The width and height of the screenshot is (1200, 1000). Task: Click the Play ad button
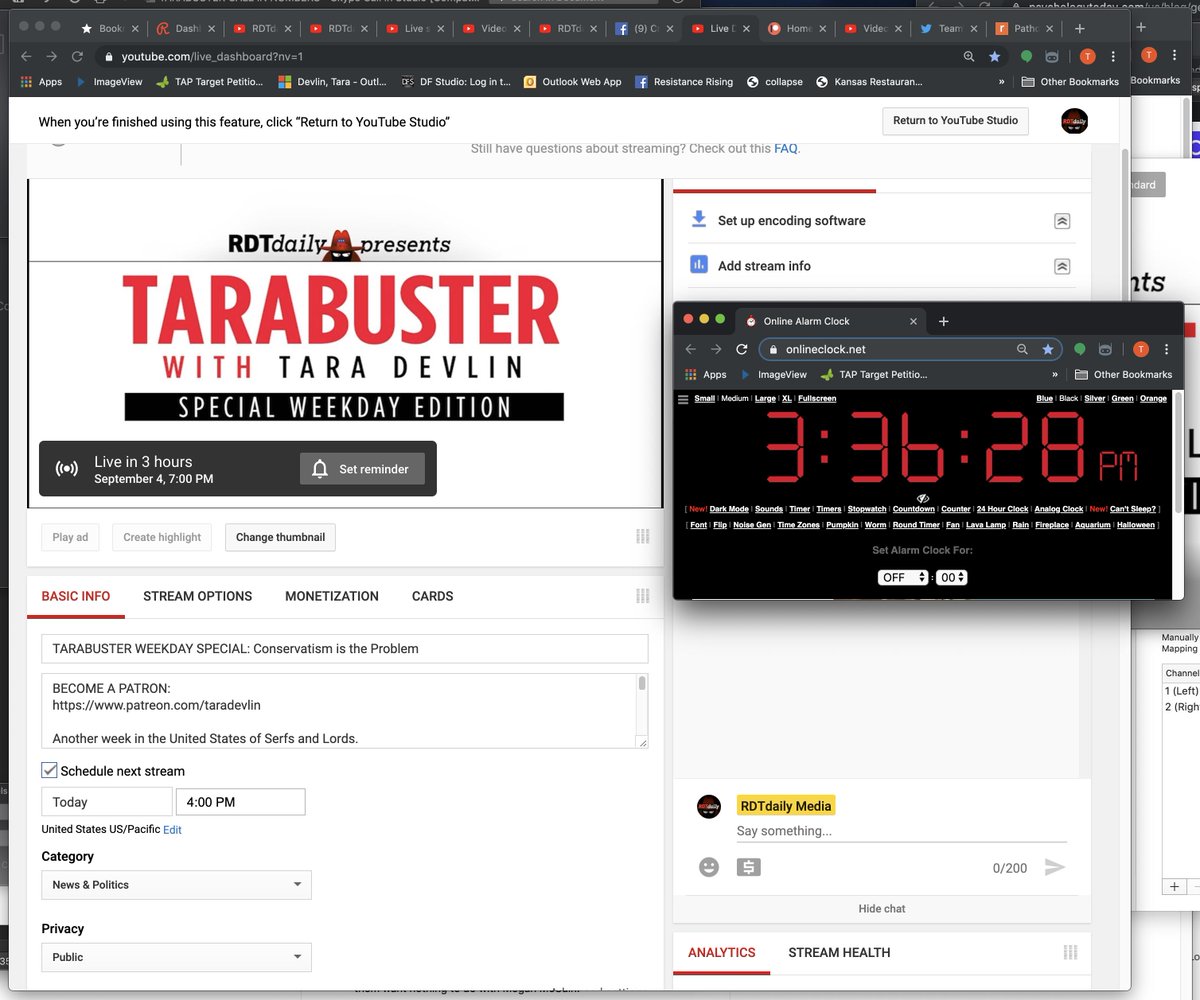pos(70,537)
